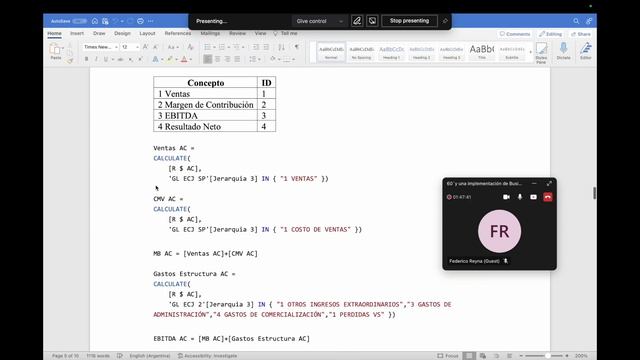This screenshot has height=360, width=640.
Task: Open the Styles Pane
Action: [541, 53]
